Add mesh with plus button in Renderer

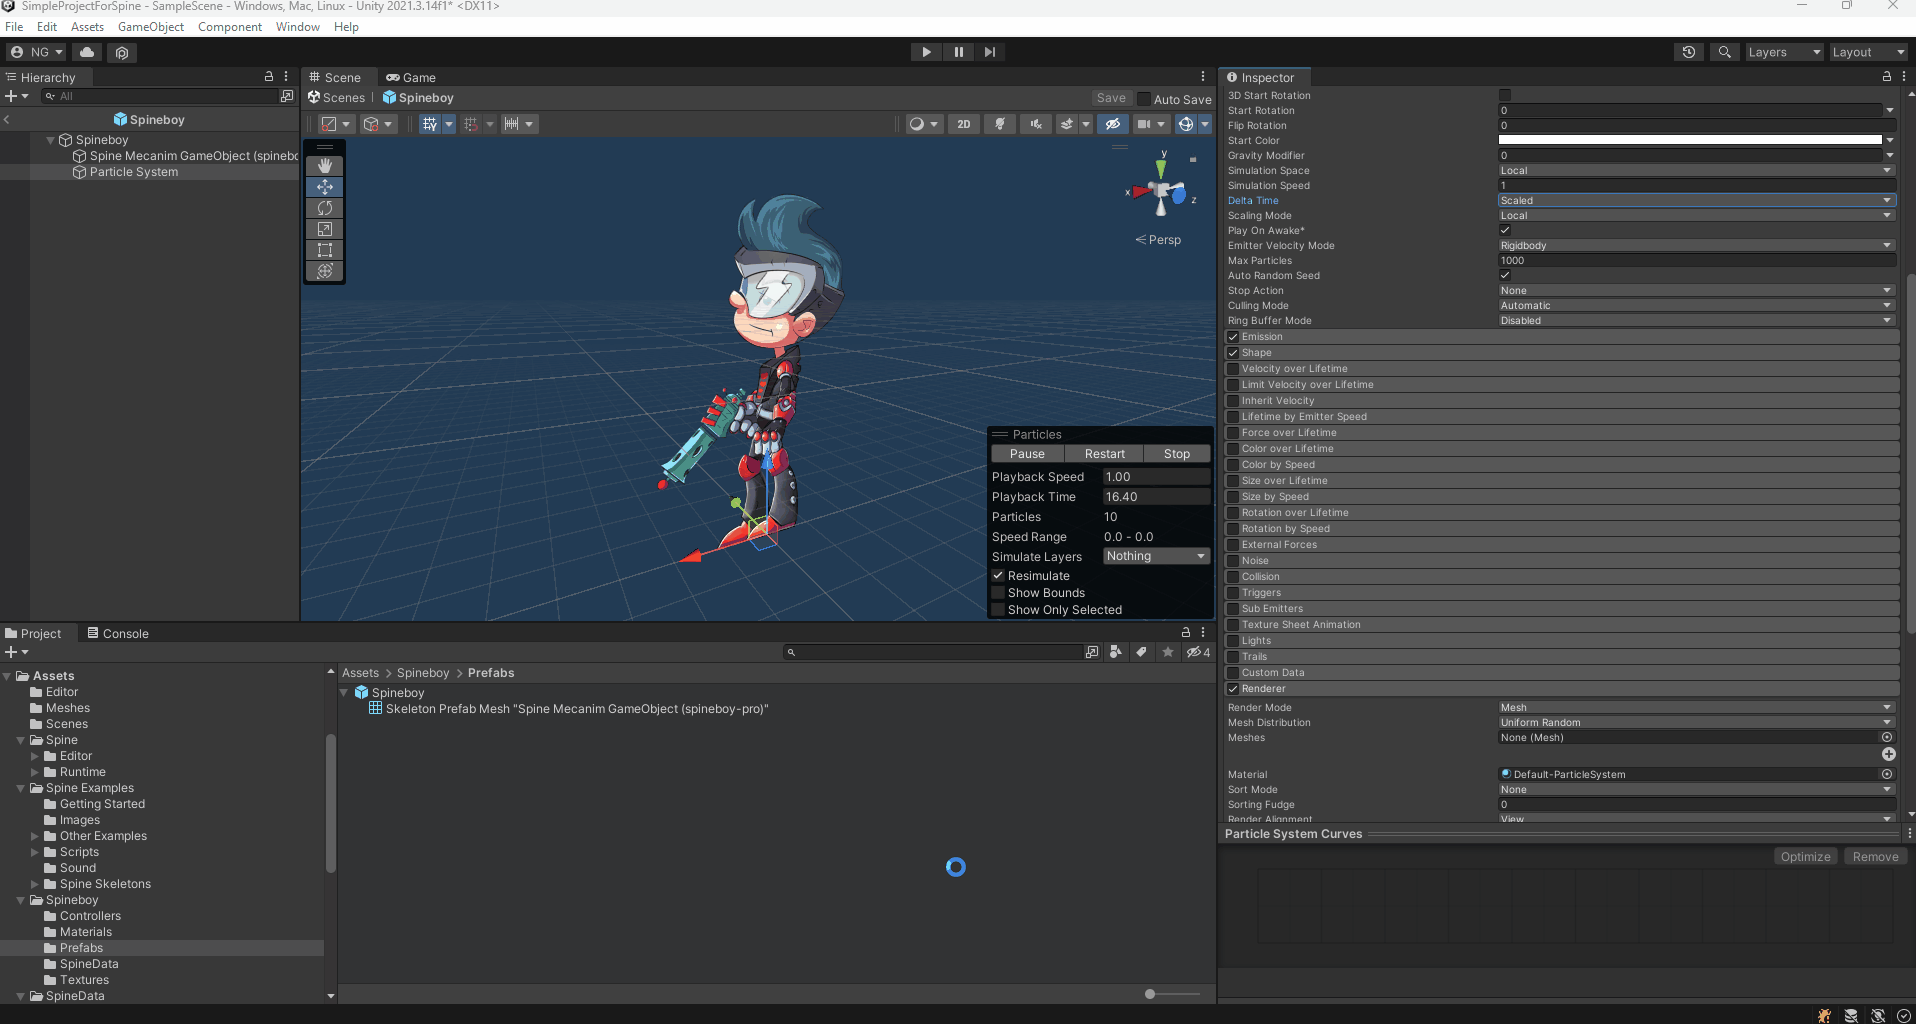point(1889,755)
